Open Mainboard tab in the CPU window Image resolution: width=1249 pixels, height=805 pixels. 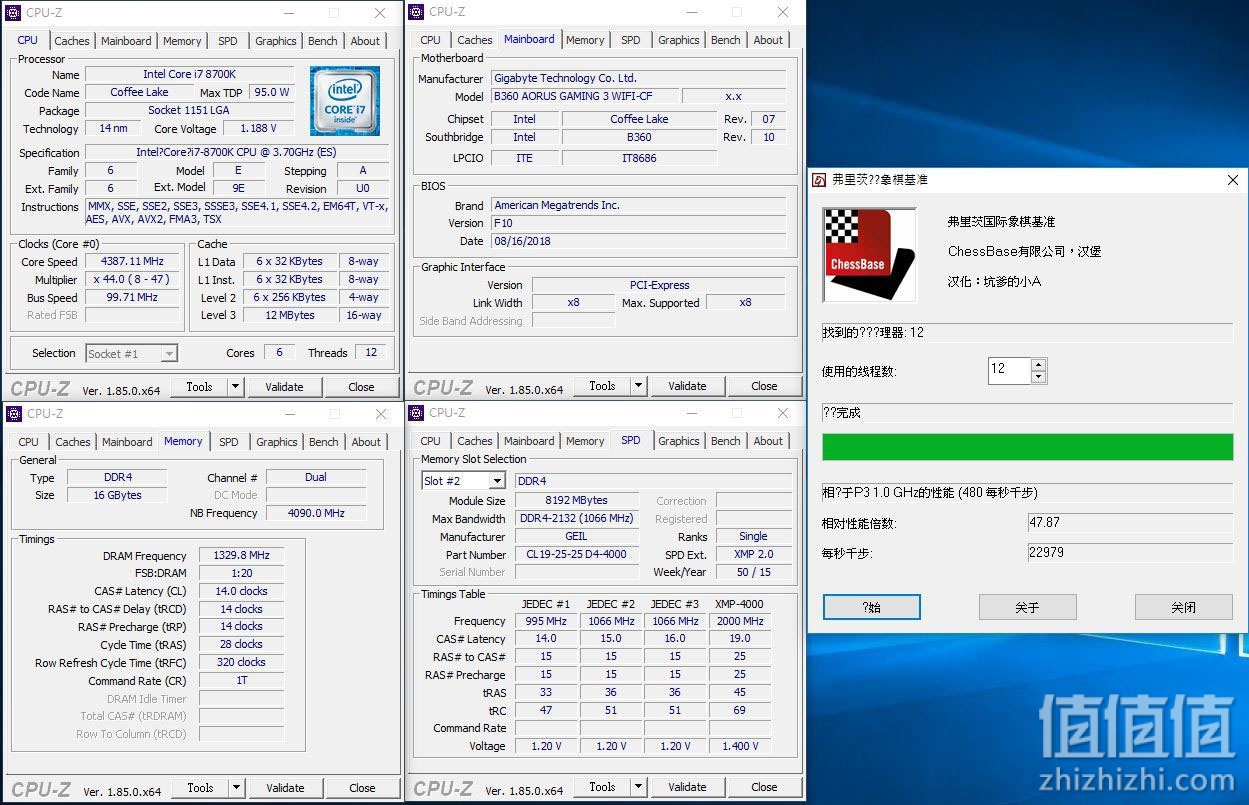(x=127, y=41)
